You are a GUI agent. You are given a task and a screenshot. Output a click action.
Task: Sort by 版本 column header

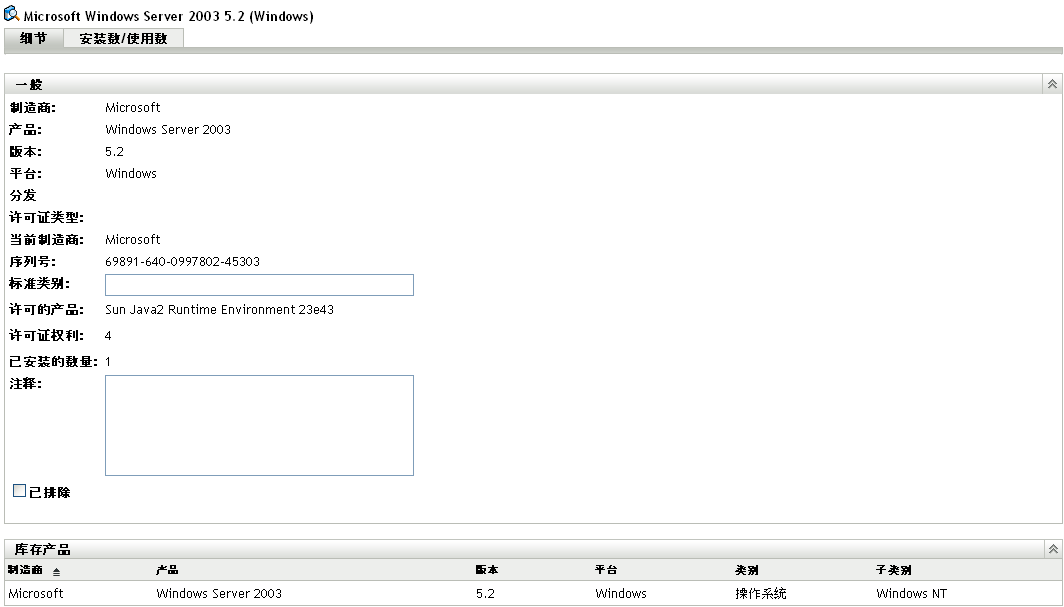pos(487,570)
